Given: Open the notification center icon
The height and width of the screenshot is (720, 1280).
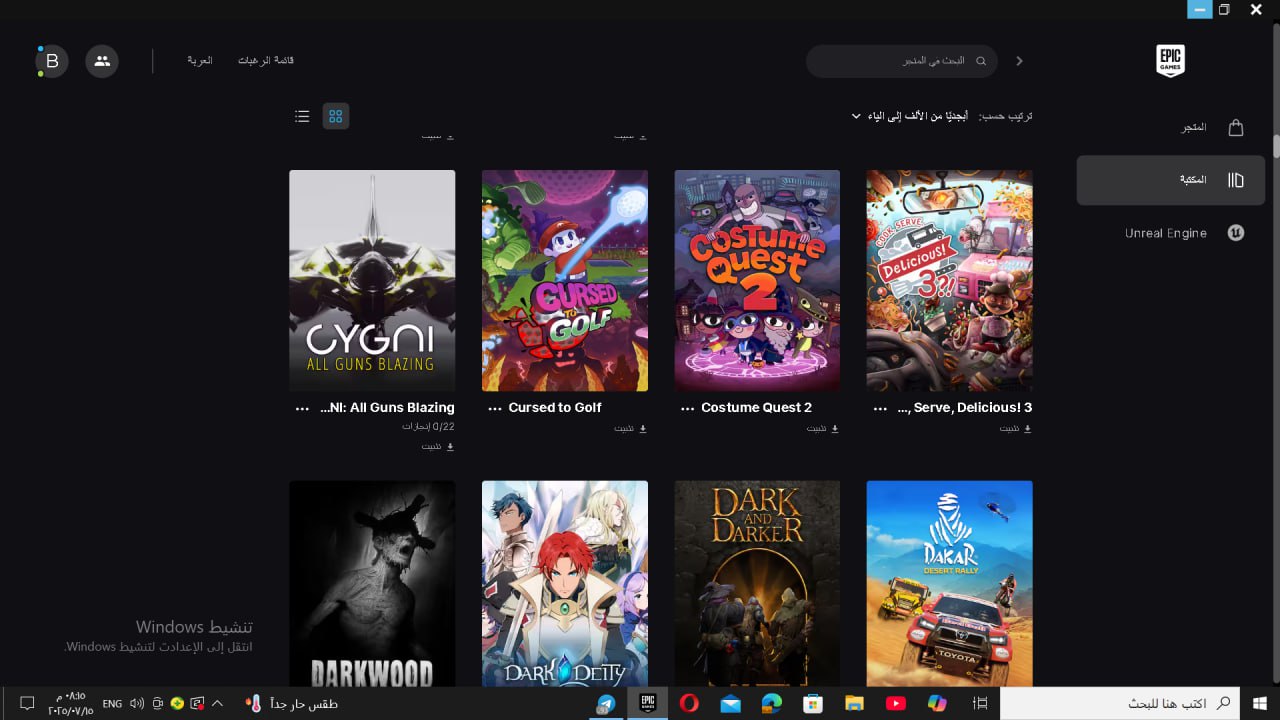Looking at the screenshot, I should [x=27, y=703].
